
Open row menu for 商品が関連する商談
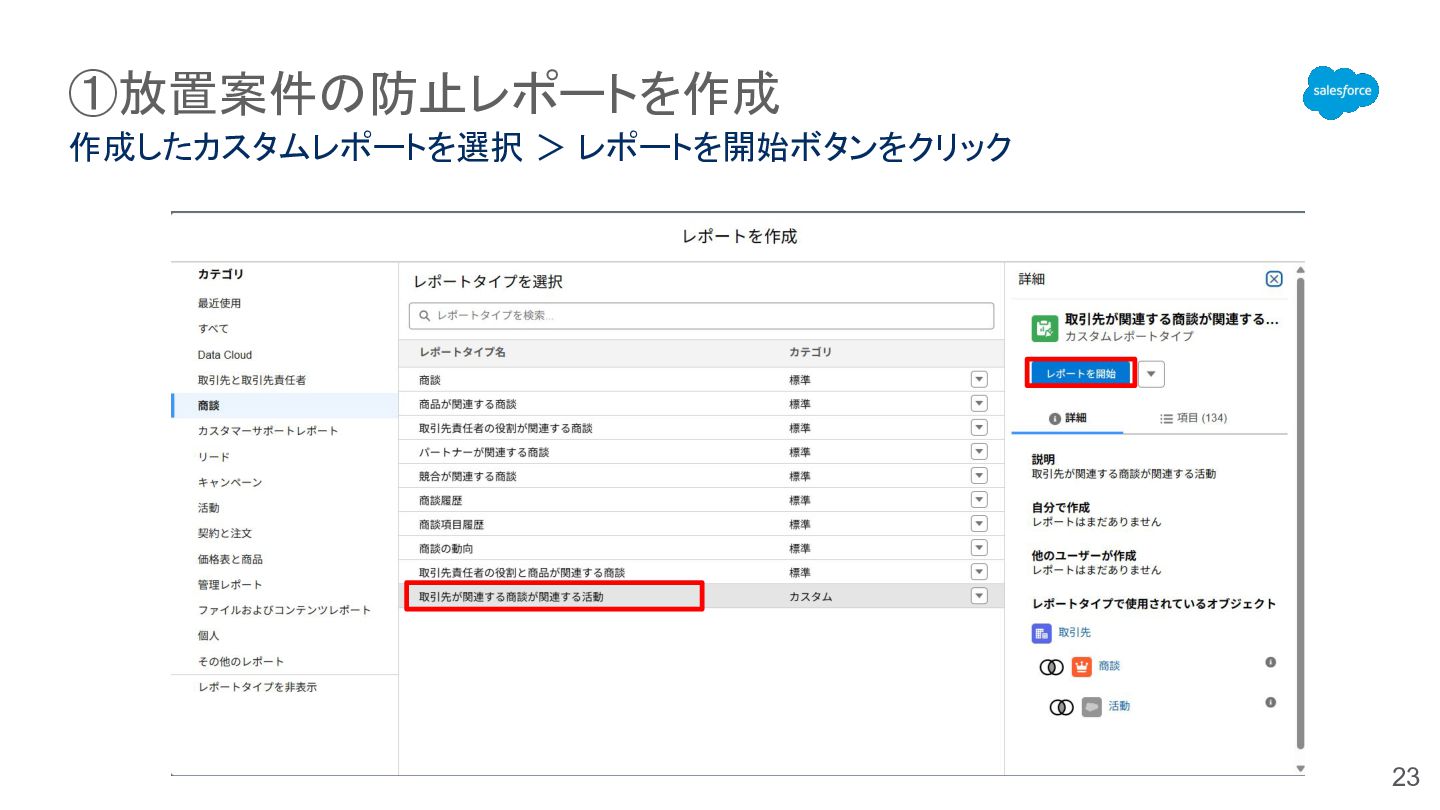pyautogui.click(x=979, y=404)
